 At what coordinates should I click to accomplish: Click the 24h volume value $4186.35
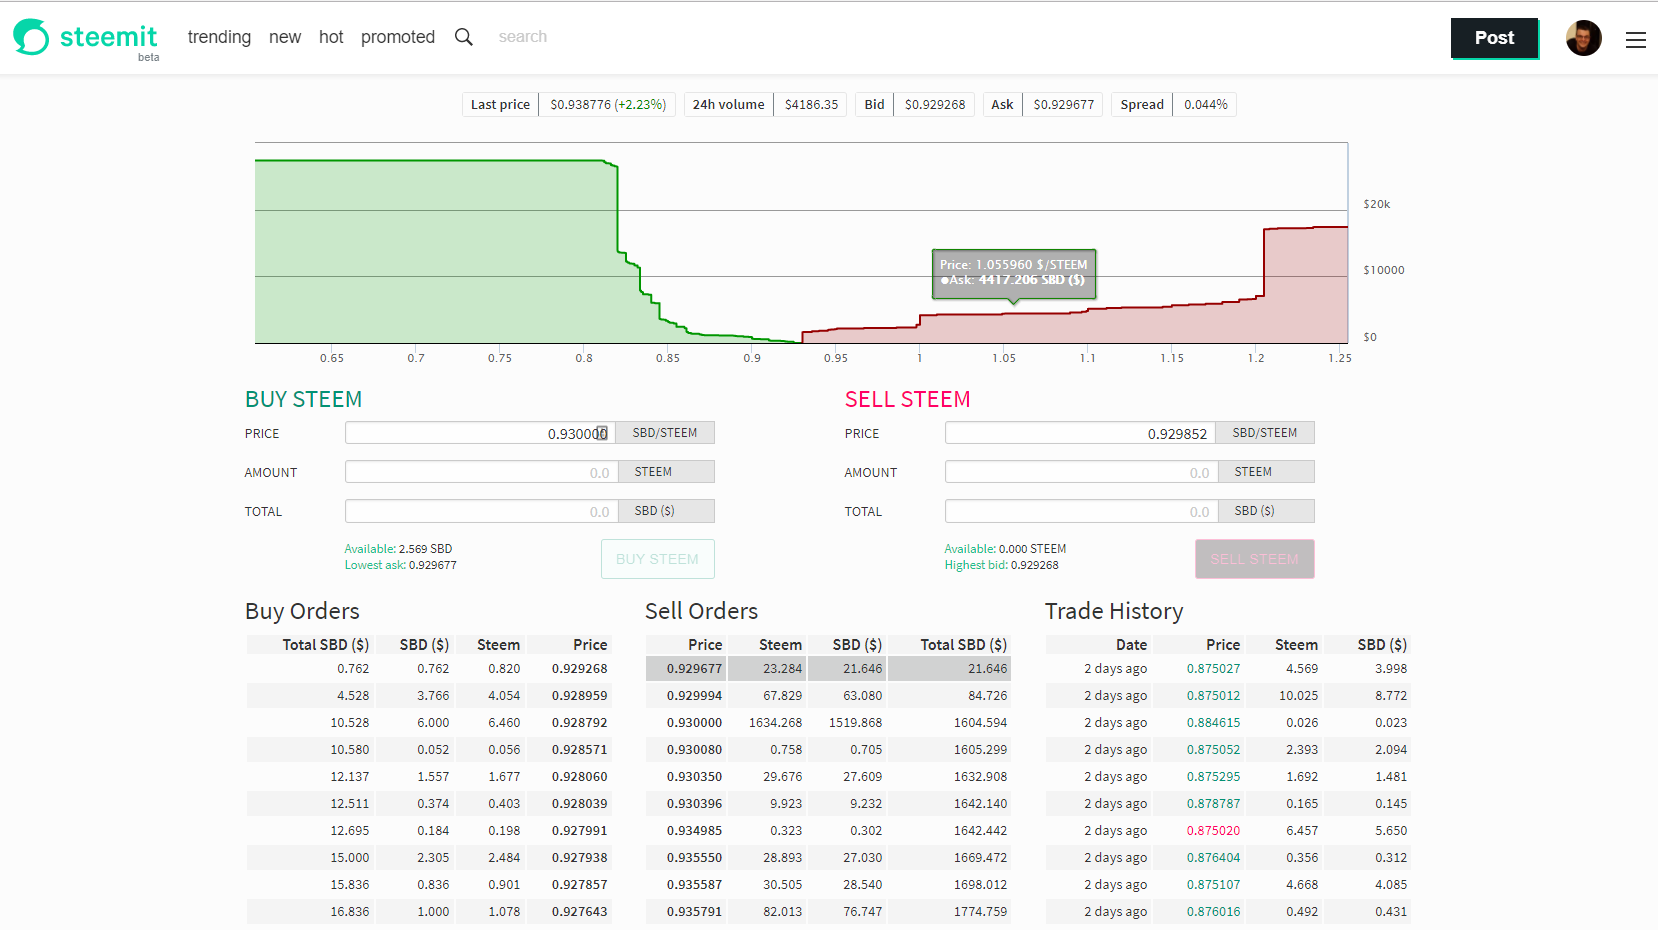(811, 104)
